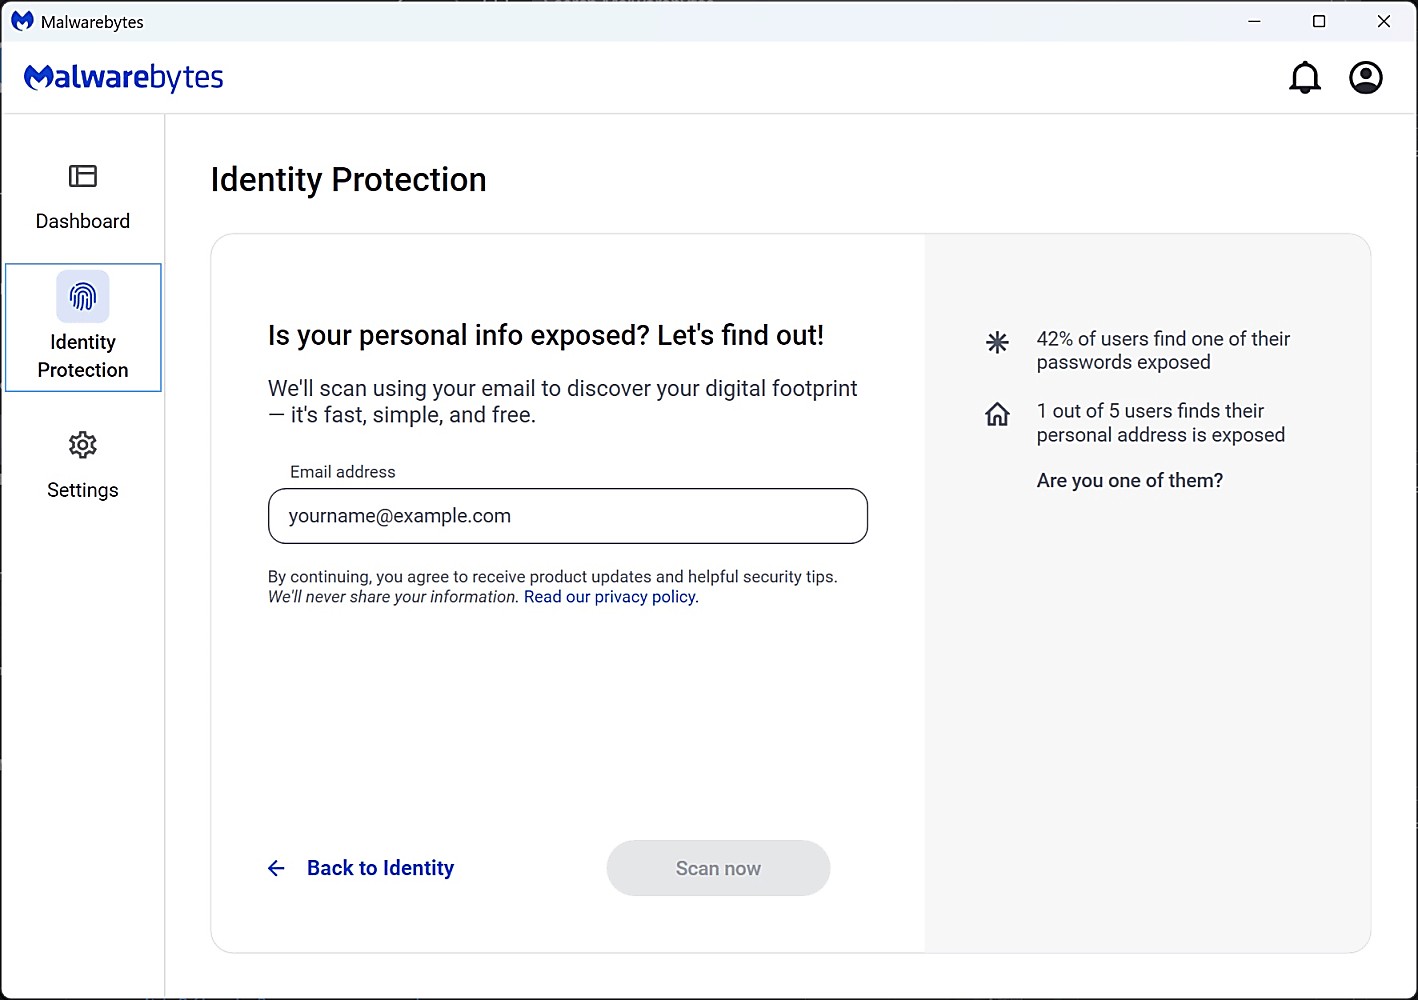Open the Settings gear icon
The image size is (1418, 1000).
tap(83, 445)
